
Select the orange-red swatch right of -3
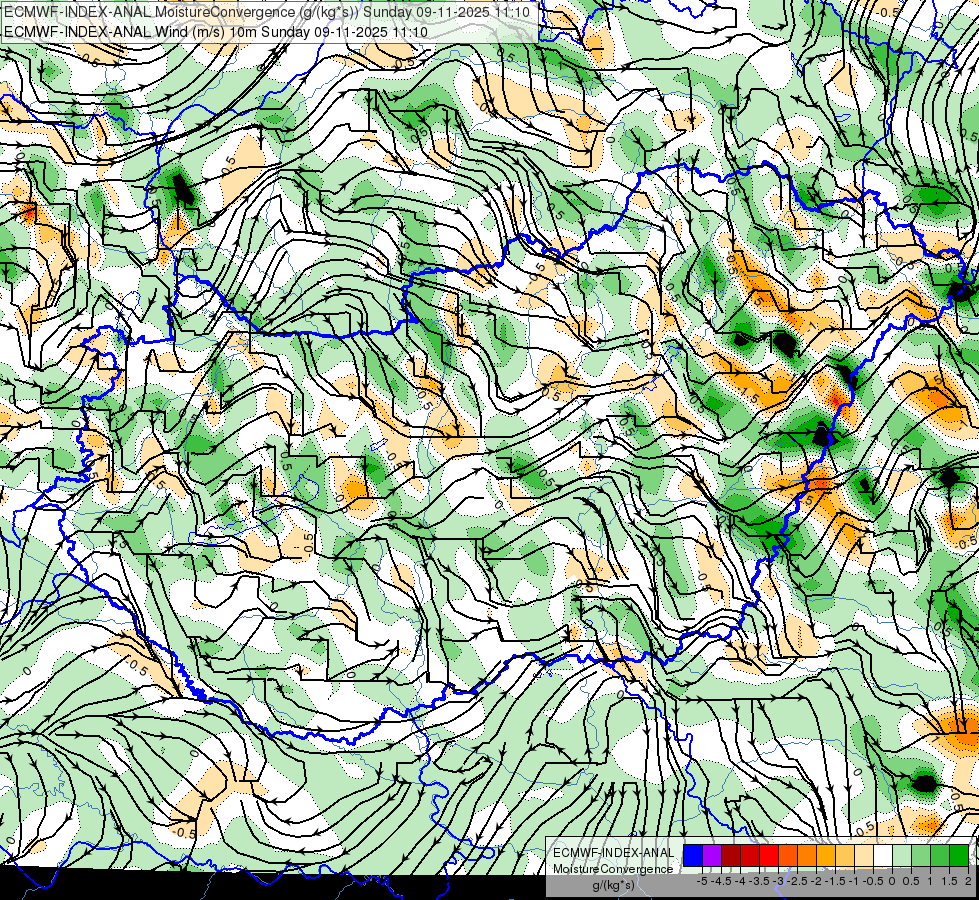tap(788, 855)
